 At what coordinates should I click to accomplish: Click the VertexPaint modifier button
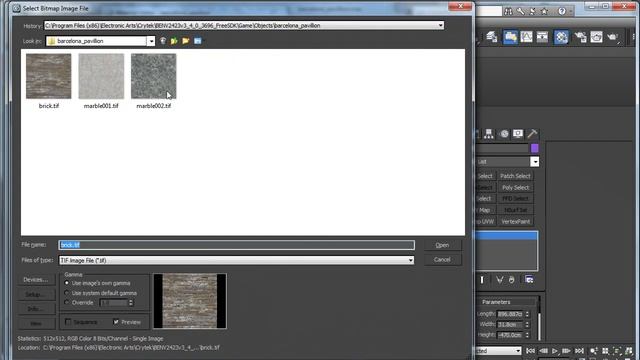tap(515, 221)
